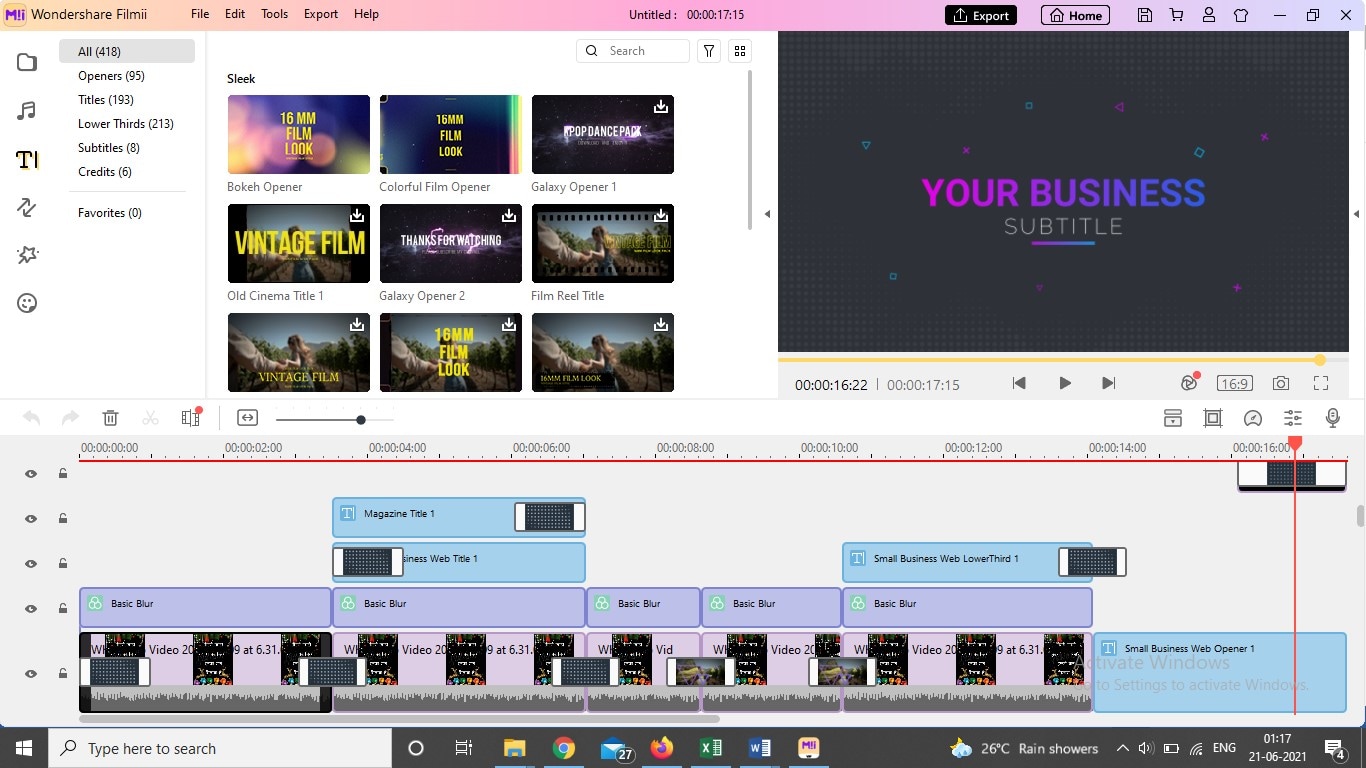
Task: Step to next frame in preview
Action: (1108, 383)
